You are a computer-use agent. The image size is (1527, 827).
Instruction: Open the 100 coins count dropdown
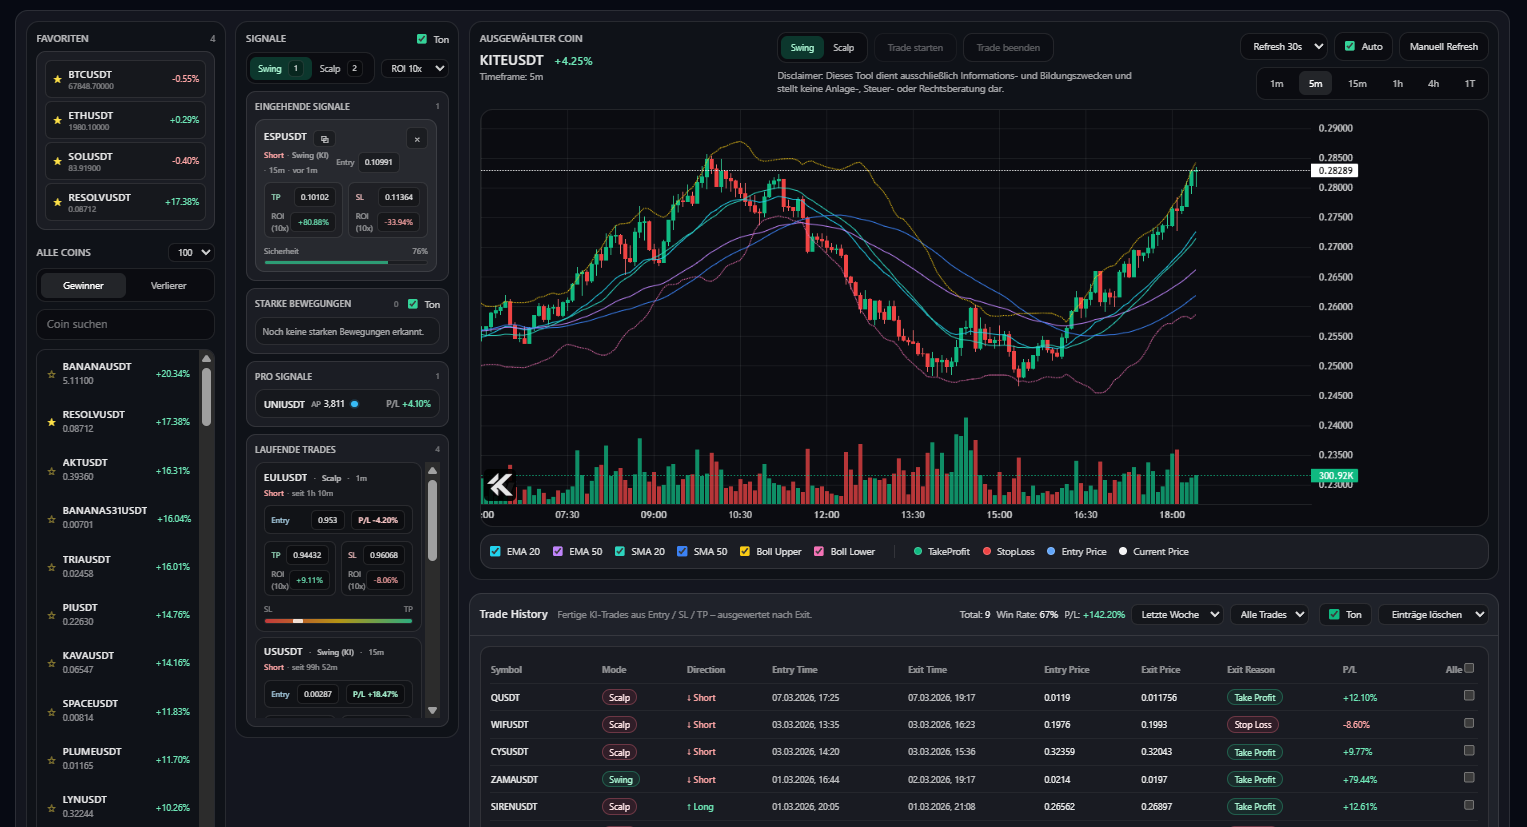190,252
